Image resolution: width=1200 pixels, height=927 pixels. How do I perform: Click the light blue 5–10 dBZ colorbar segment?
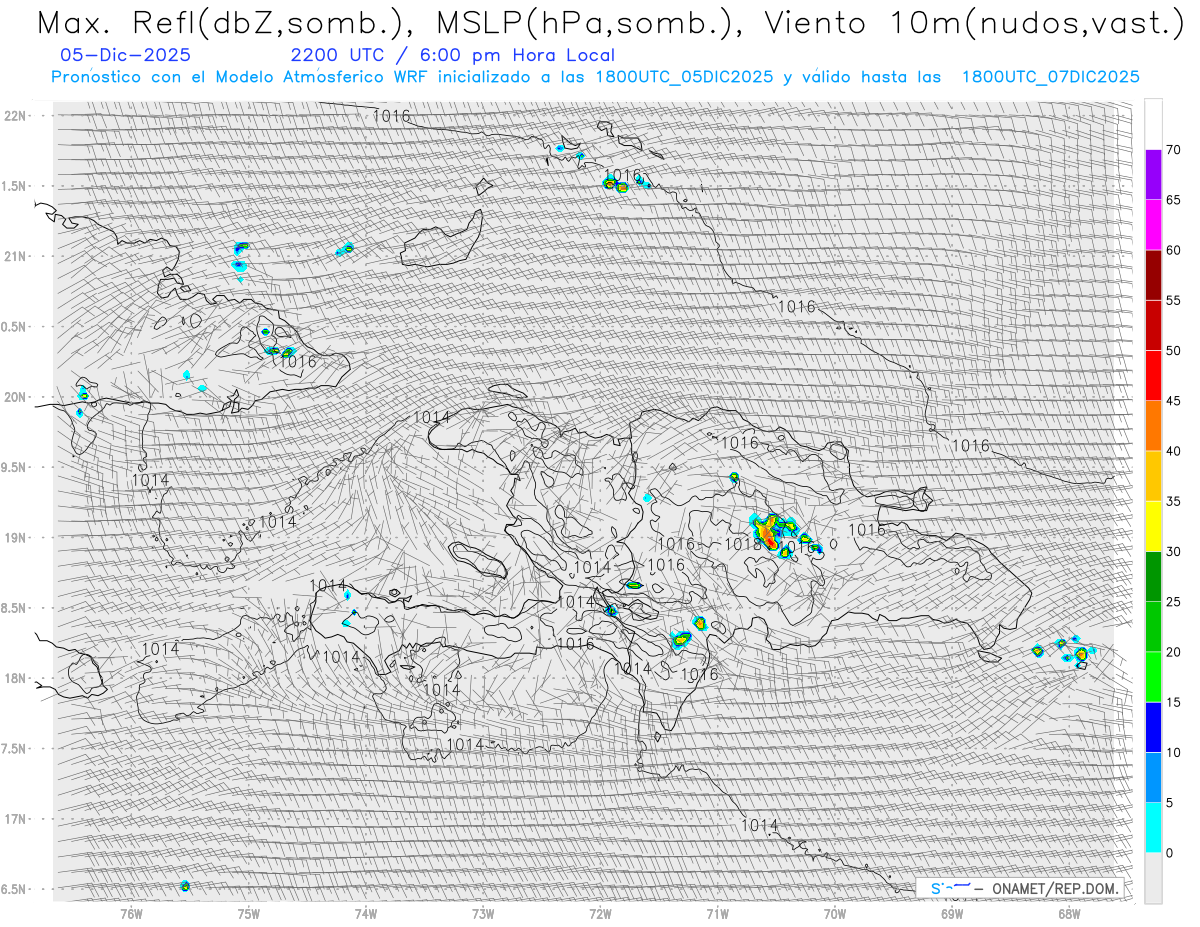click(1153, 778)
